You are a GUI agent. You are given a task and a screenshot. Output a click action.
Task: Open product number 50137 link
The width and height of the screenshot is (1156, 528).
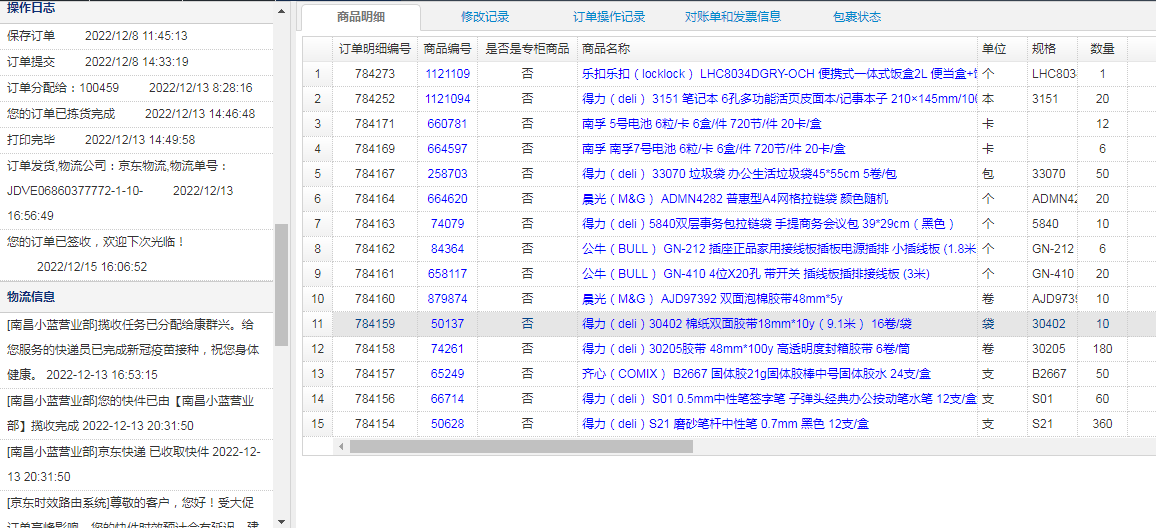pyautogui.click(x=448, y=323)
